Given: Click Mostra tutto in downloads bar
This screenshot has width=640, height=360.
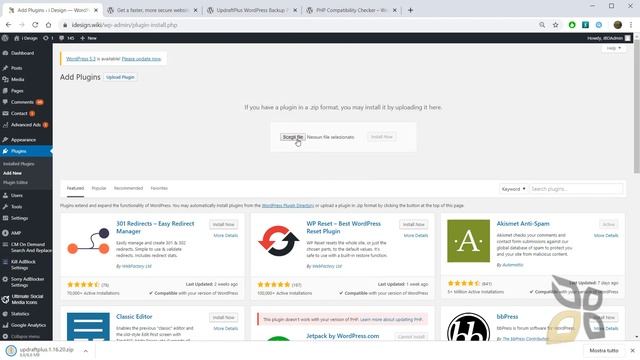Looking at the screenshot, I should 604,351.
